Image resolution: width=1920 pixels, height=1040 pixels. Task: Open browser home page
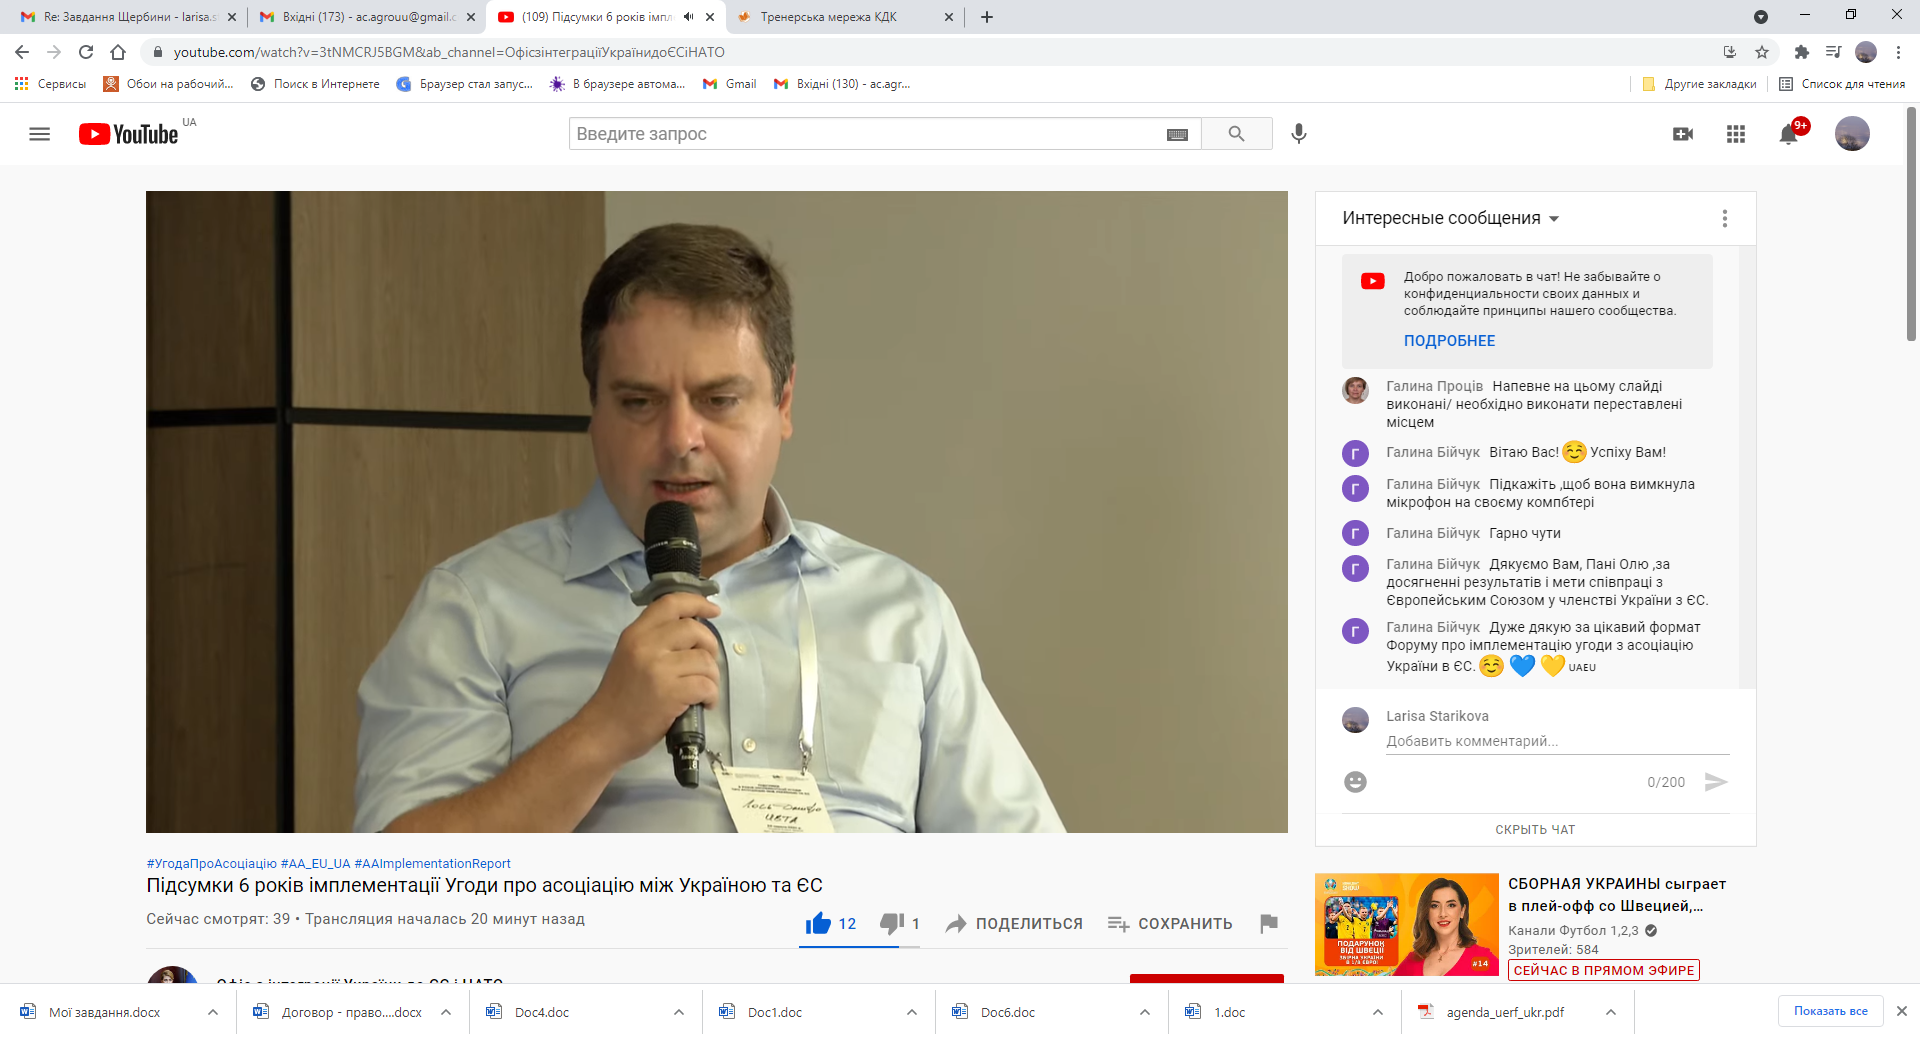coord(118,52)
